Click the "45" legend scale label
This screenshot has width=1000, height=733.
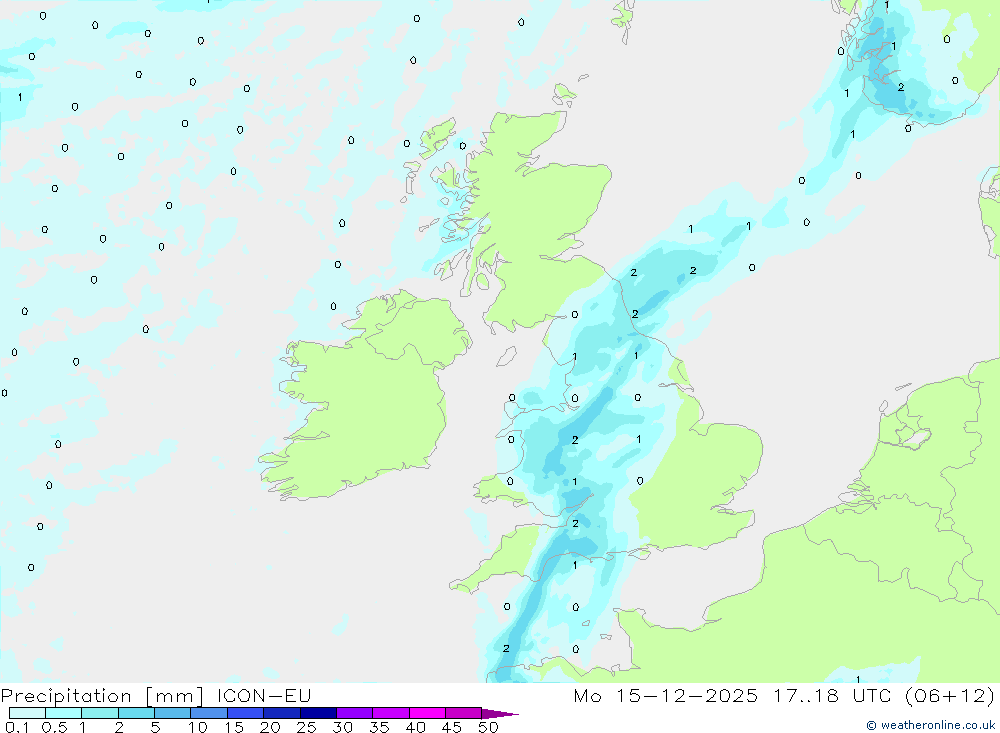point(452,727)
